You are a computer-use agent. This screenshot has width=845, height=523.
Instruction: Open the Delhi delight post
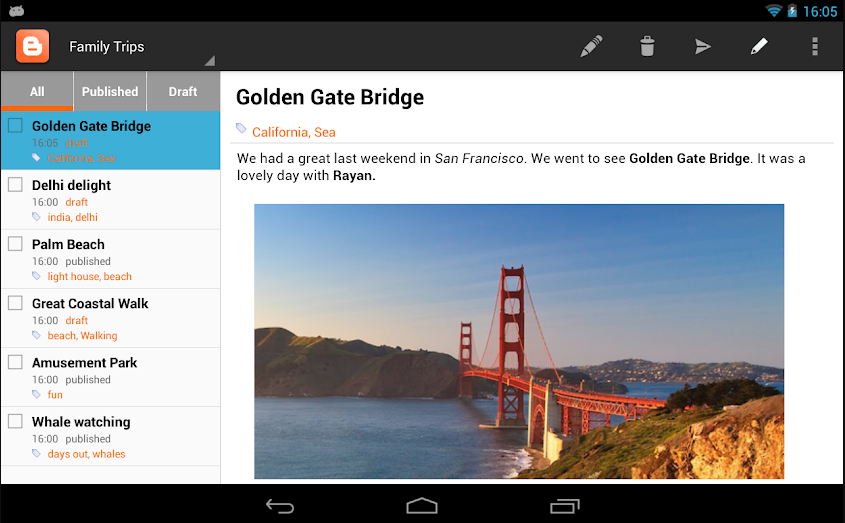click(110, 200)
